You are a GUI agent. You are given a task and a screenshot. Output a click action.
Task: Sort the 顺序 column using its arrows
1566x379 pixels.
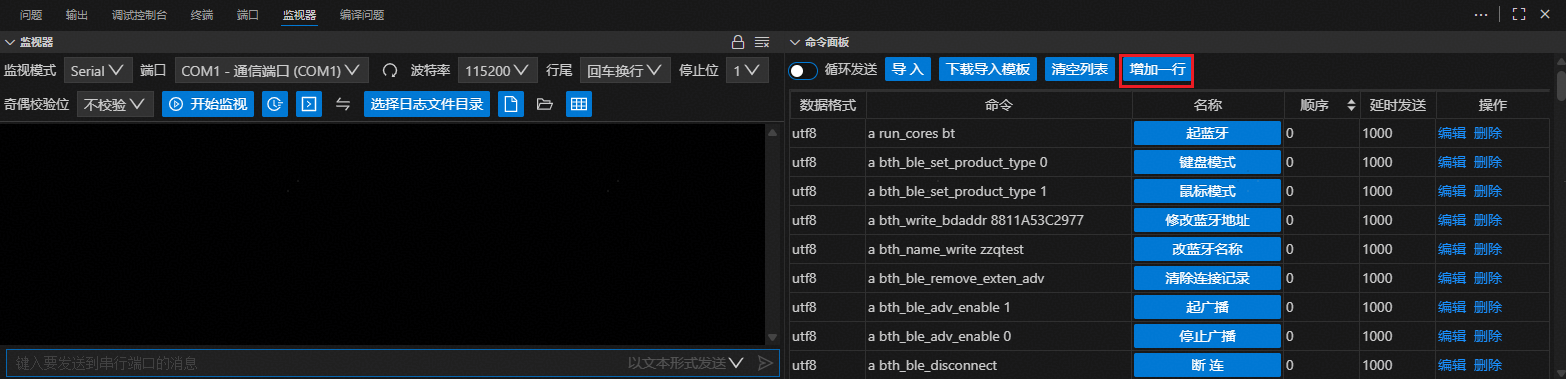(x=1351, y=105)
